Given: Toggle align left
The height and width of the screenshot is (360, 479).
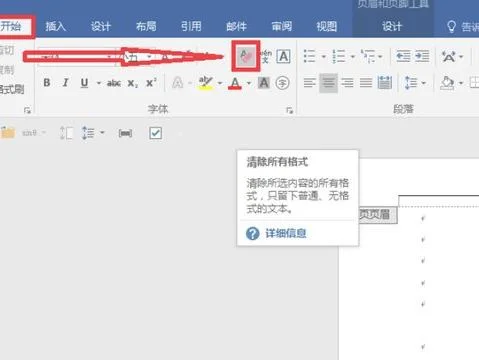Looking at the screenshot, I should (310, 83).
